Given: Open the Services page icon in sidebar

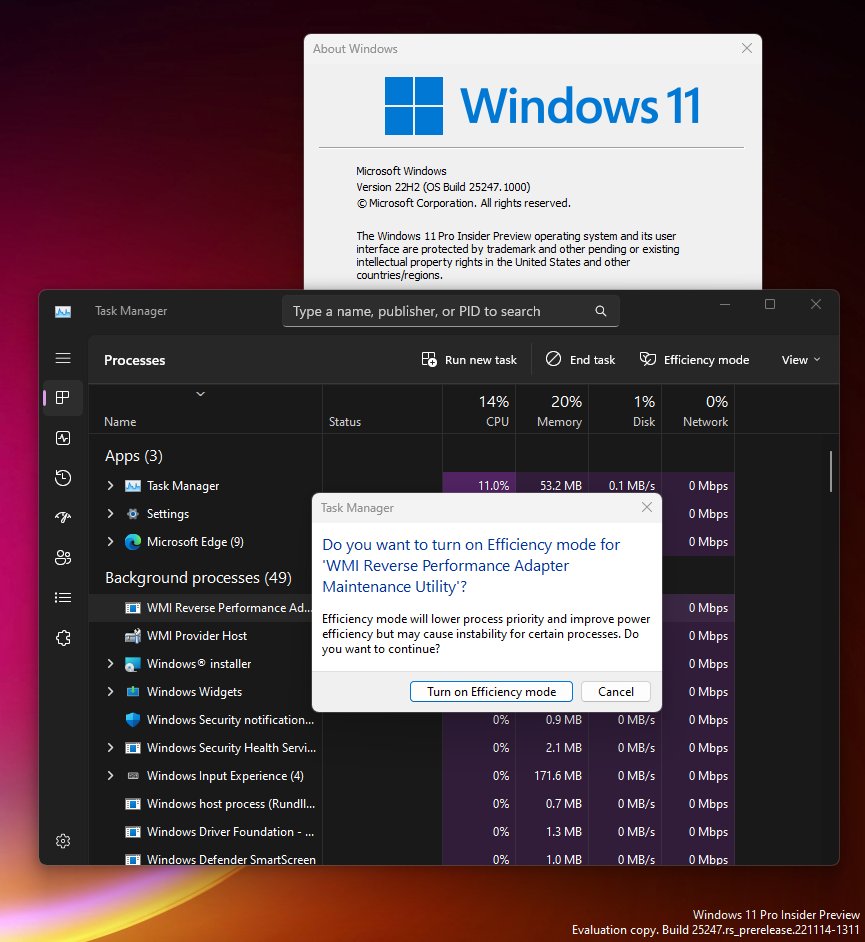Looking at the screenshot, I should pyautogui.click(x=63, y=637).
